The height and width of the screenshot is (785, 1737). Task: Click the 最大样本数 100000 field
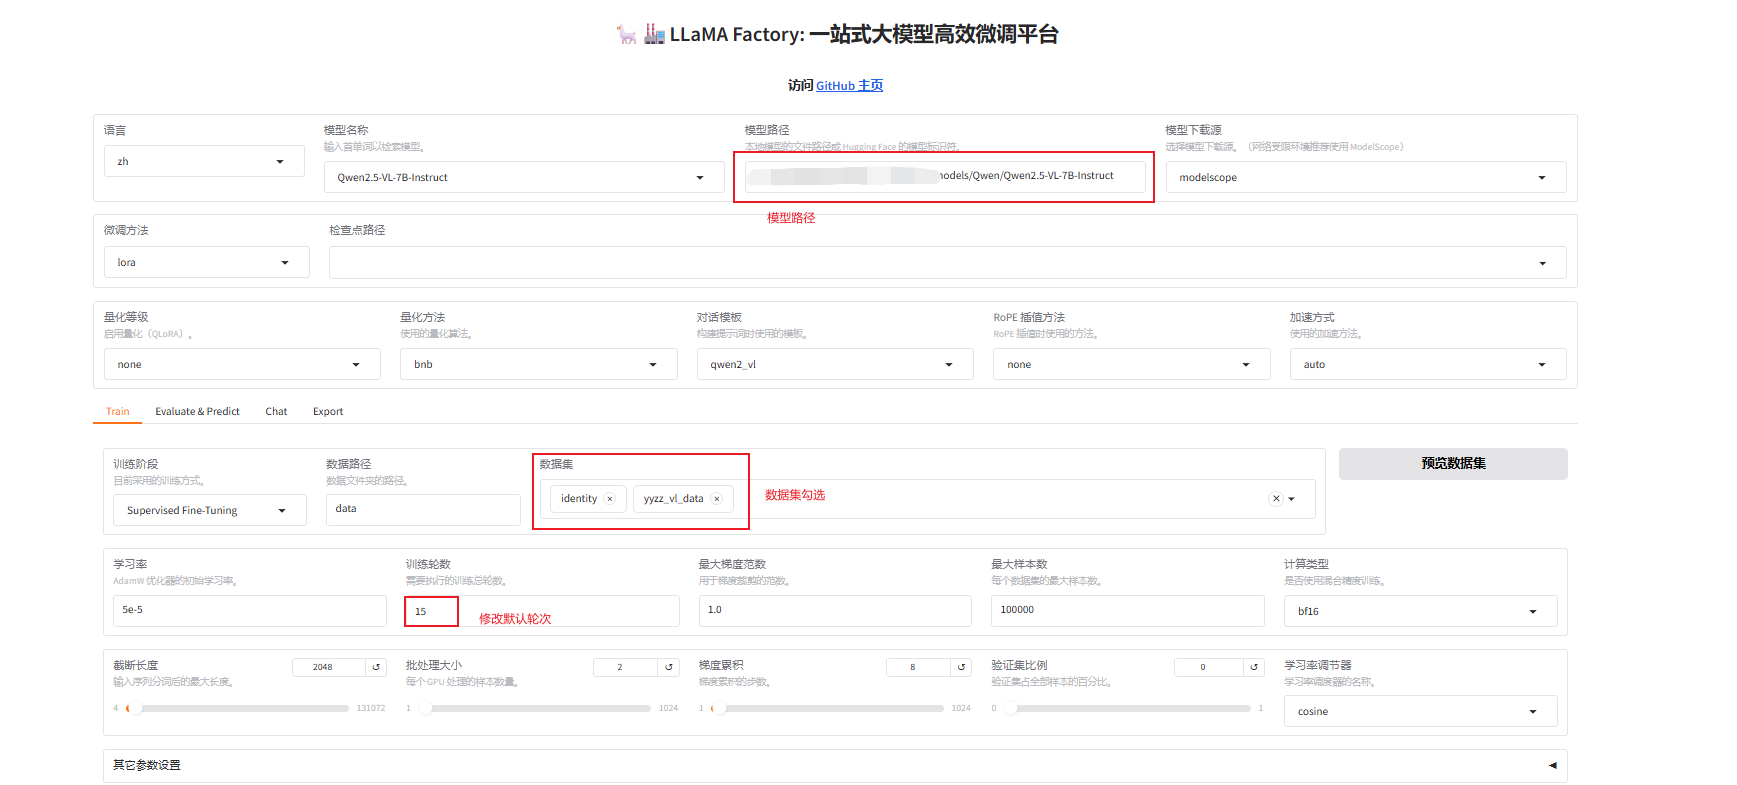[1128, 610]
